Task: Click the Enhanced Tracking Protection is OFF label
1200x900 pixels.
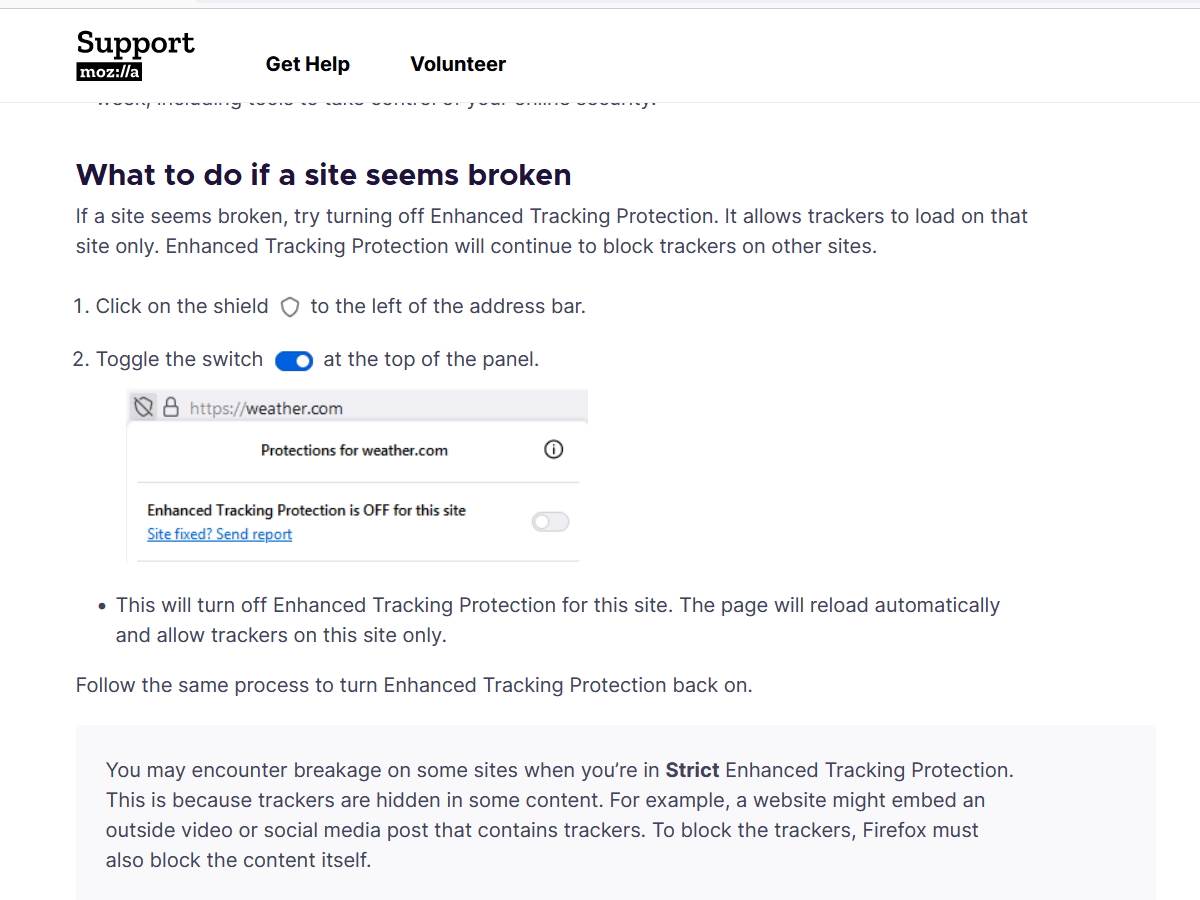Action: click(x=306, y=510)
